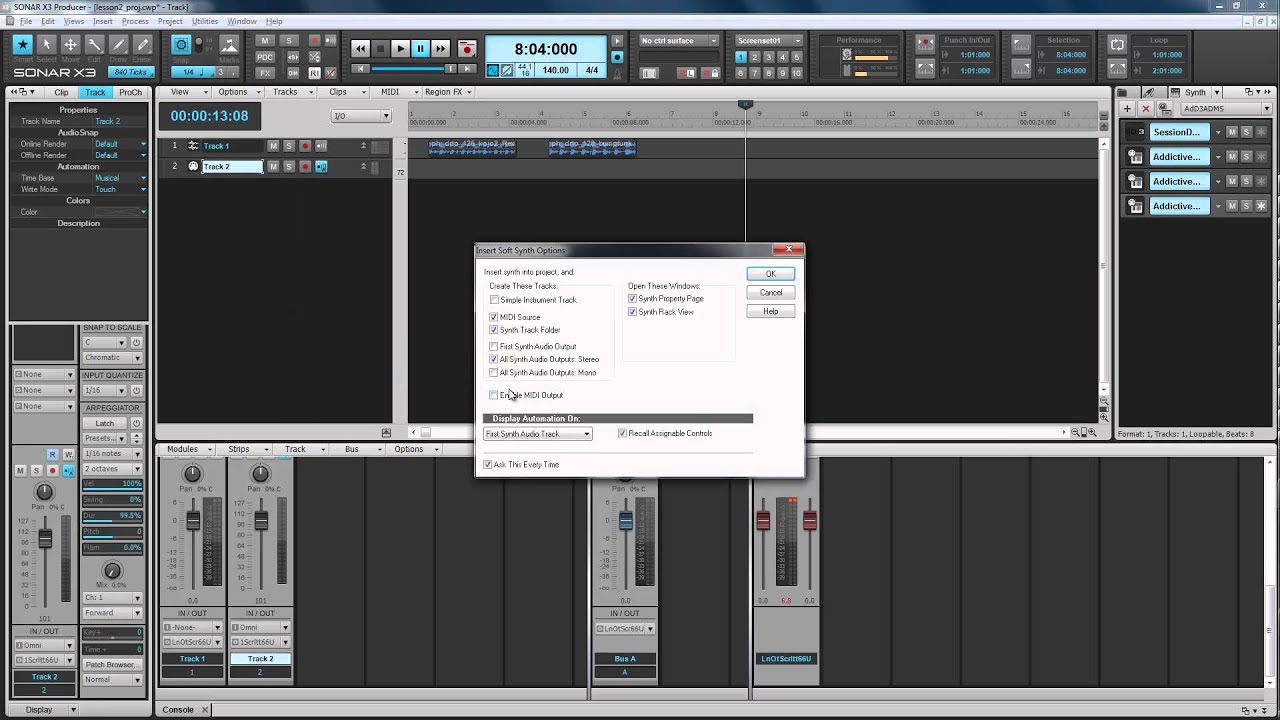Switch to the Clip inspector tab
1280x720 pixels.
61,92
